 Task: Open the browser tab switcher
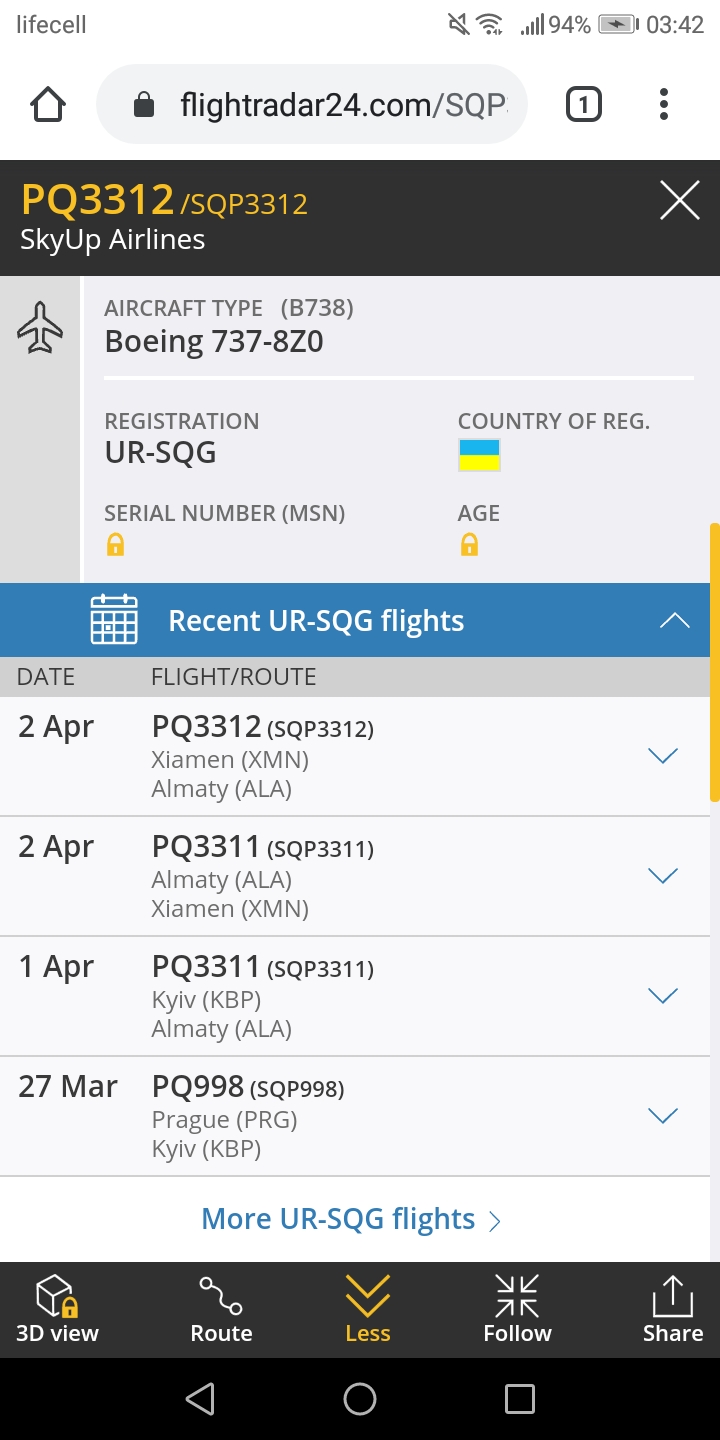pyautogui.click(x=584, y=105)
